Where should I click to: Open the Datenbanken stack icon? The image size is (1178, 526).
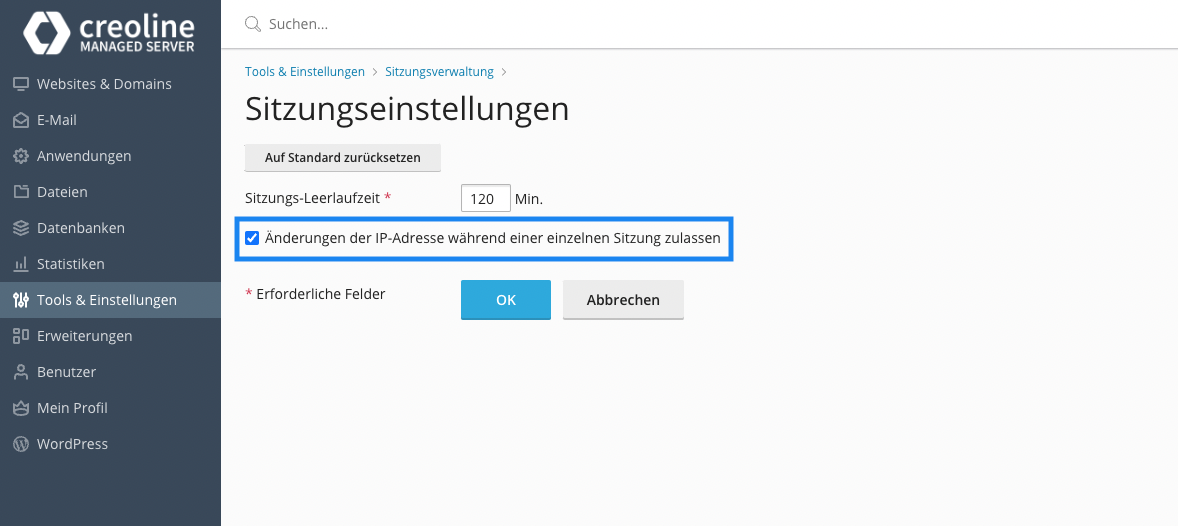pos(21,228)
